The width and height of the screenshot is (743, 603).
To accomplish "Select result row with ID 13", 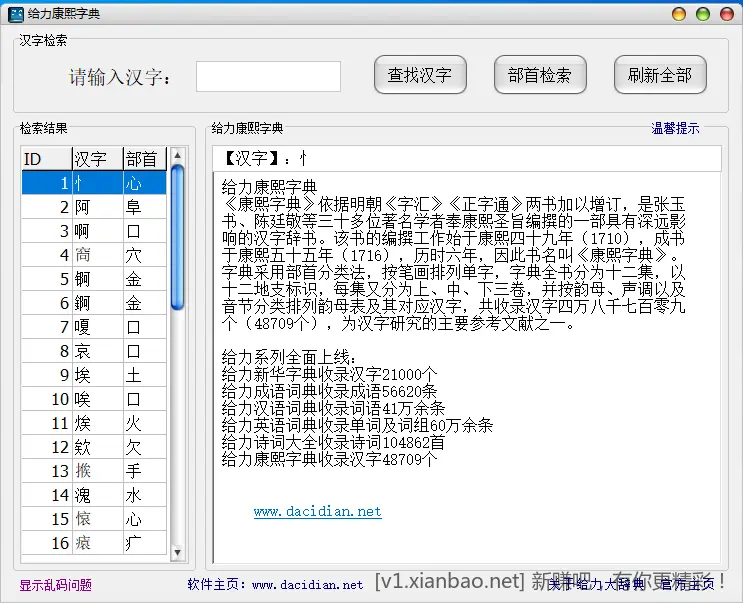I will click(94, 471).
